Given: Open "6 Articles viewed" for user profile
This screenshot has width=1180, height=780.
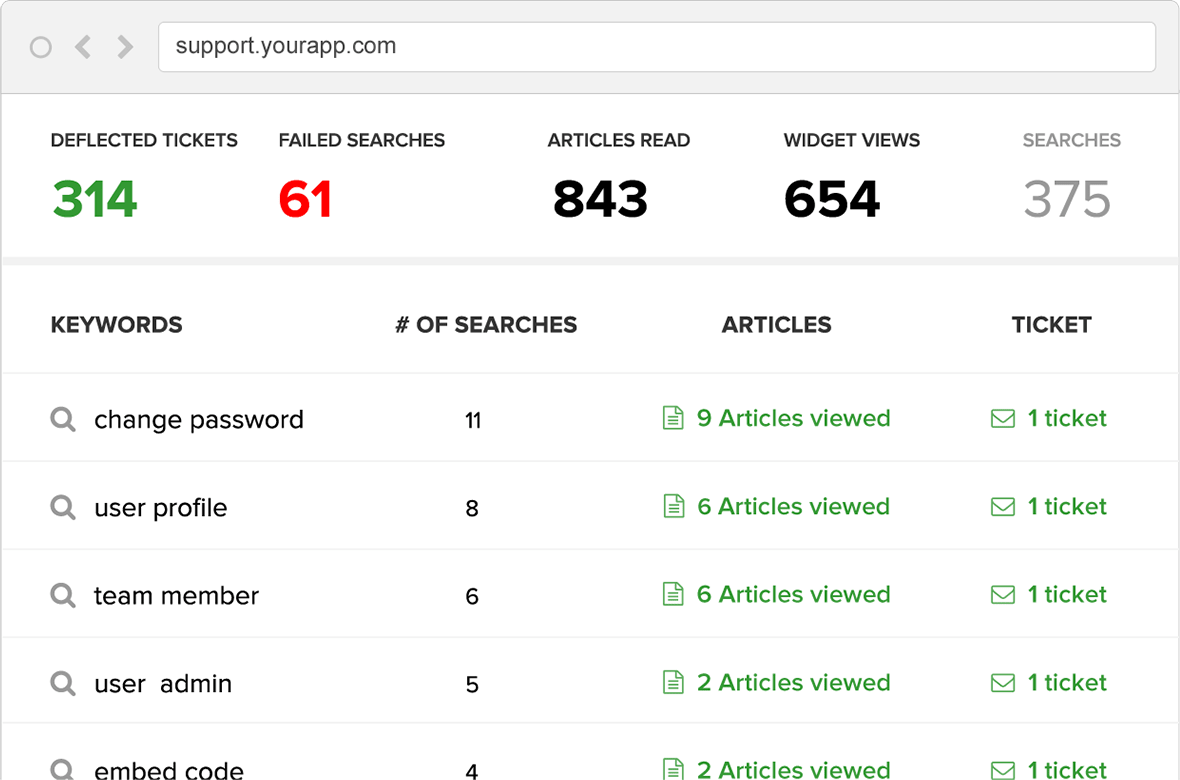Looking at the screenshot, I should [x=793, y=506].
